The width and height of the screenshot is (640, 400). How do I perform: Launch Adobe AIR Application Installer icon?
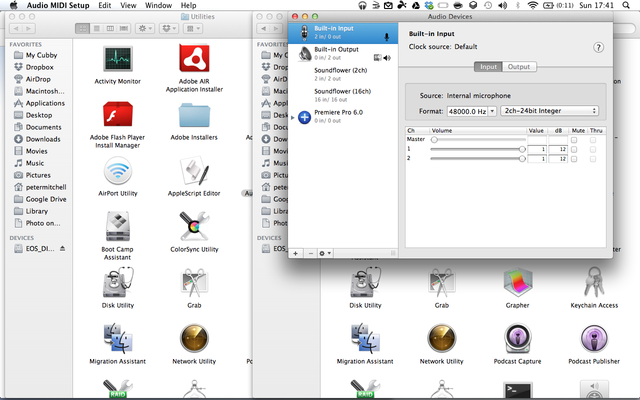click(x=194, y=58)
